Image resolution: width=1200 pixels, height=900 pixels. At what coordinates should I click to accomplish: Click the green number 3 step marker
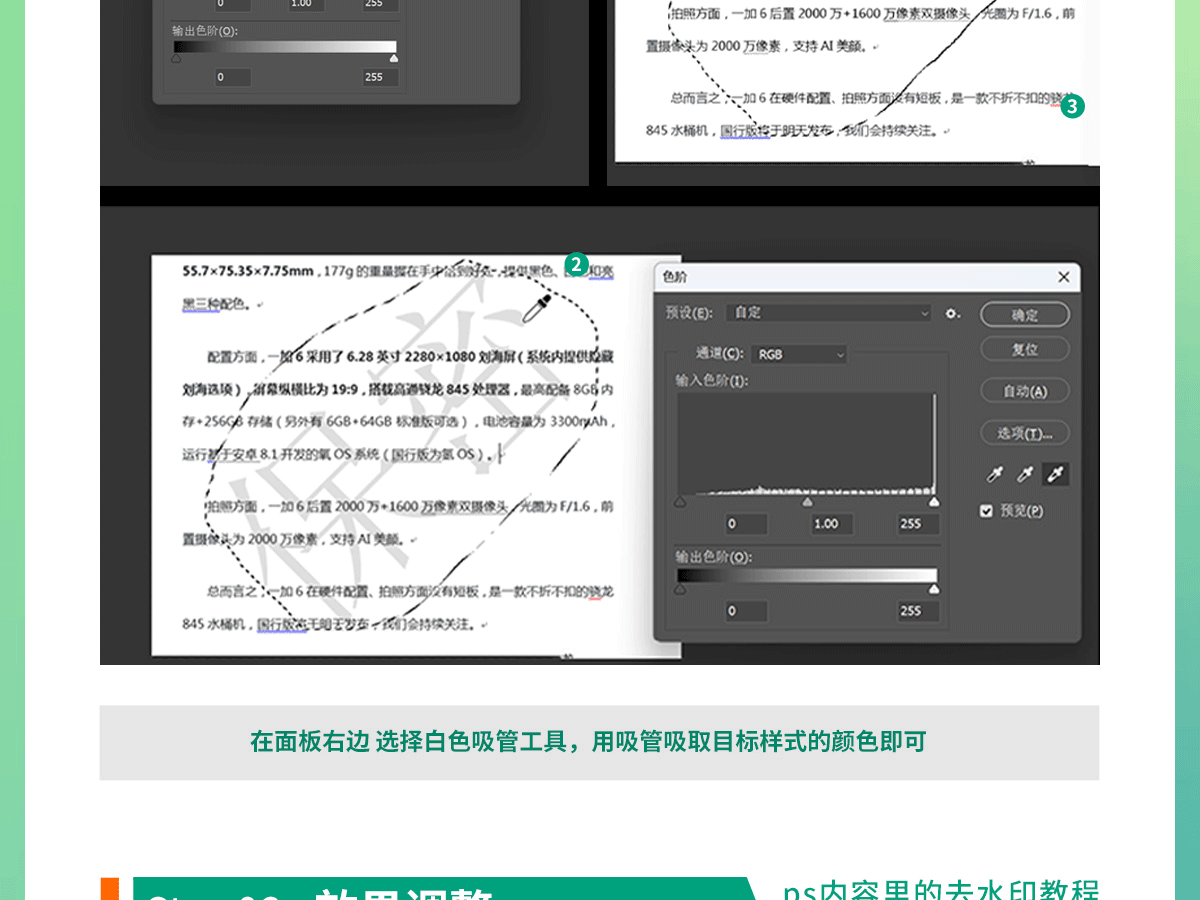pyautogui.click(x=1072, y=106)
